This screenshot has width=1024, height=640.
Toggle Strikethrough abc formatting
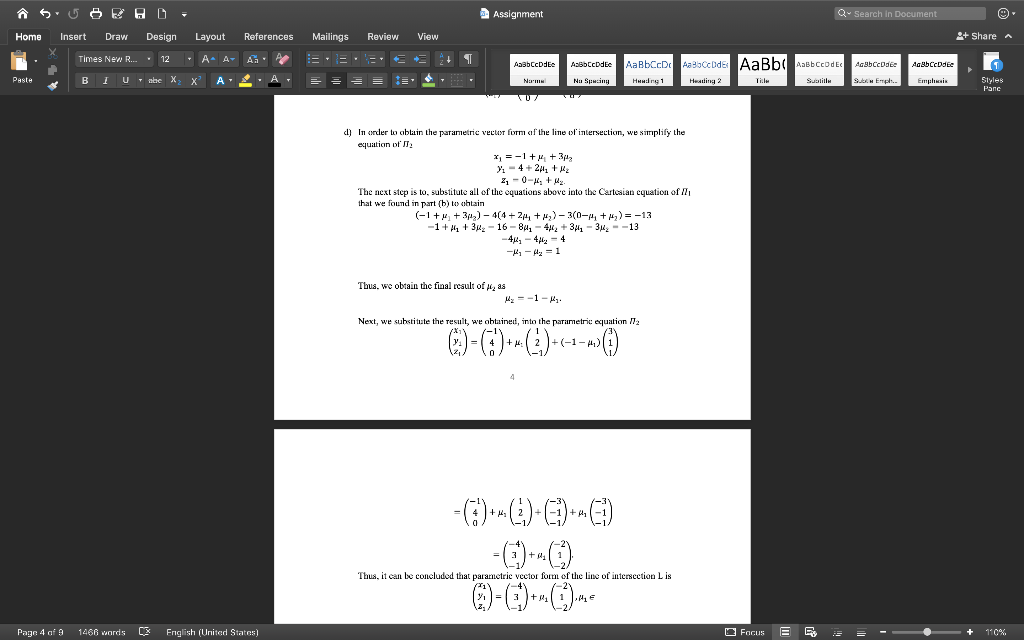point(155,80)
